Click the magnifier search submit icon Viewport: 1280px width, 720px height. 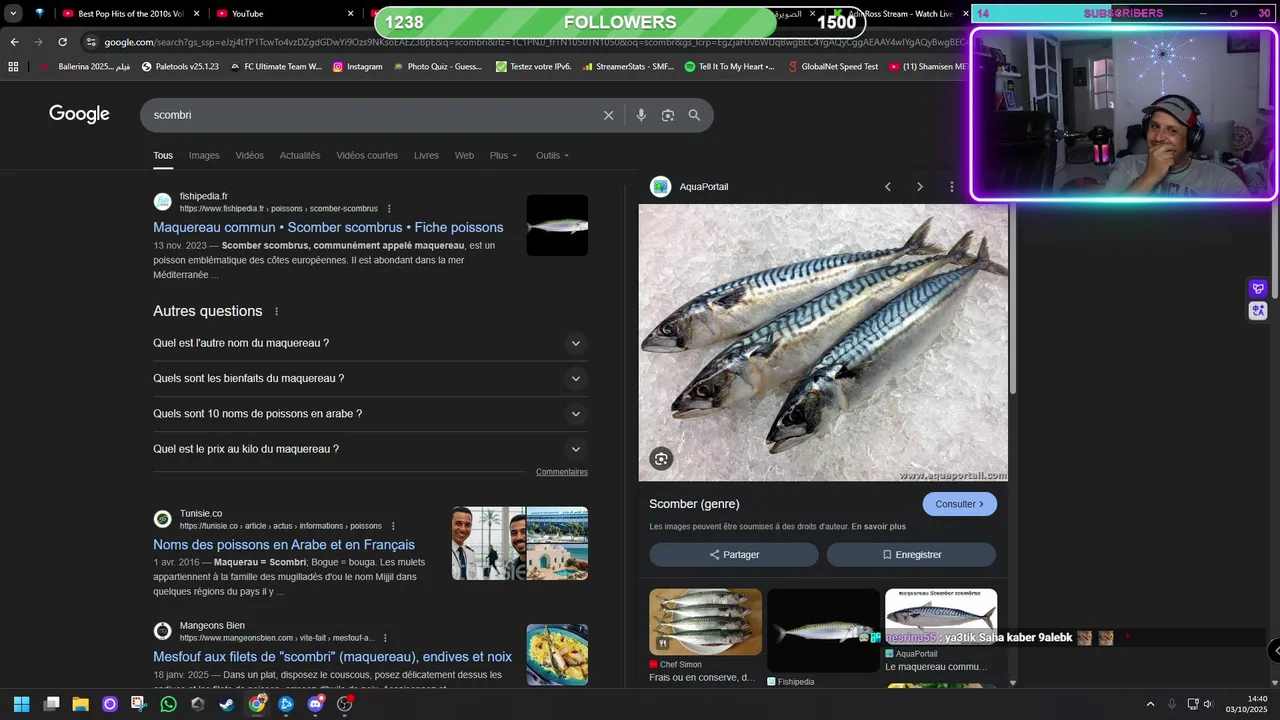tap(694, 115)
